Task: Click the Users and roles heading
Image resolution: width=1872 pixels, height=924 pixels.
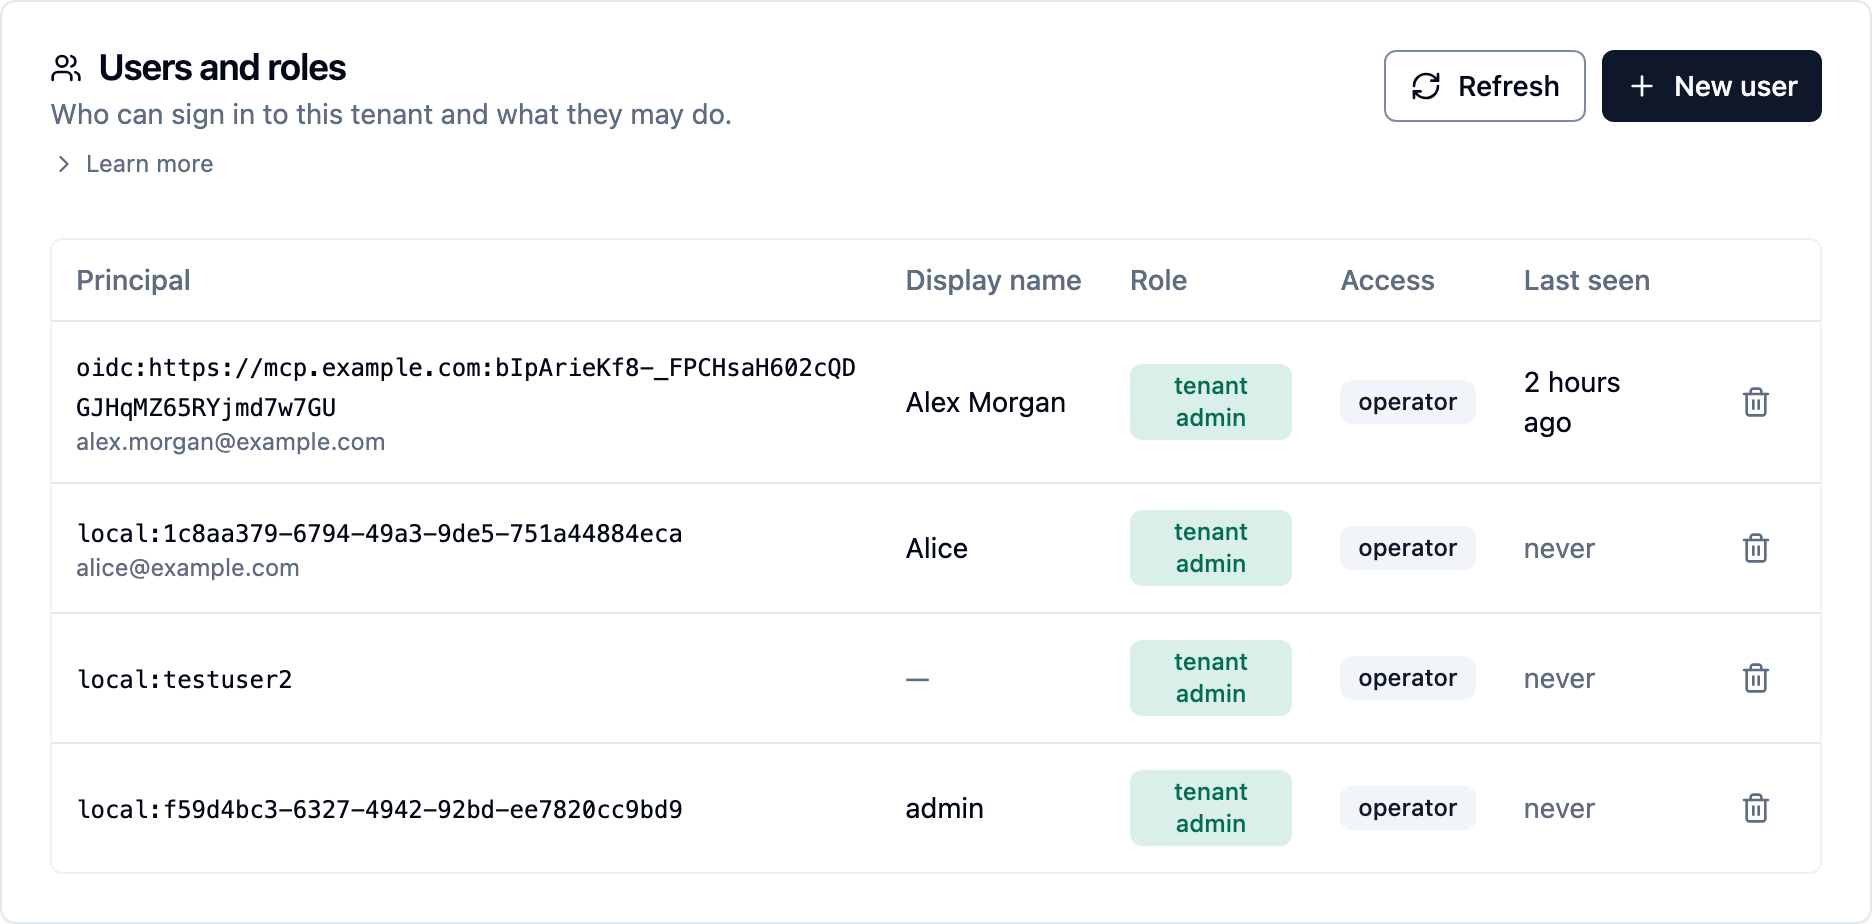Action: pyautogui.click(x=222, y=68)
